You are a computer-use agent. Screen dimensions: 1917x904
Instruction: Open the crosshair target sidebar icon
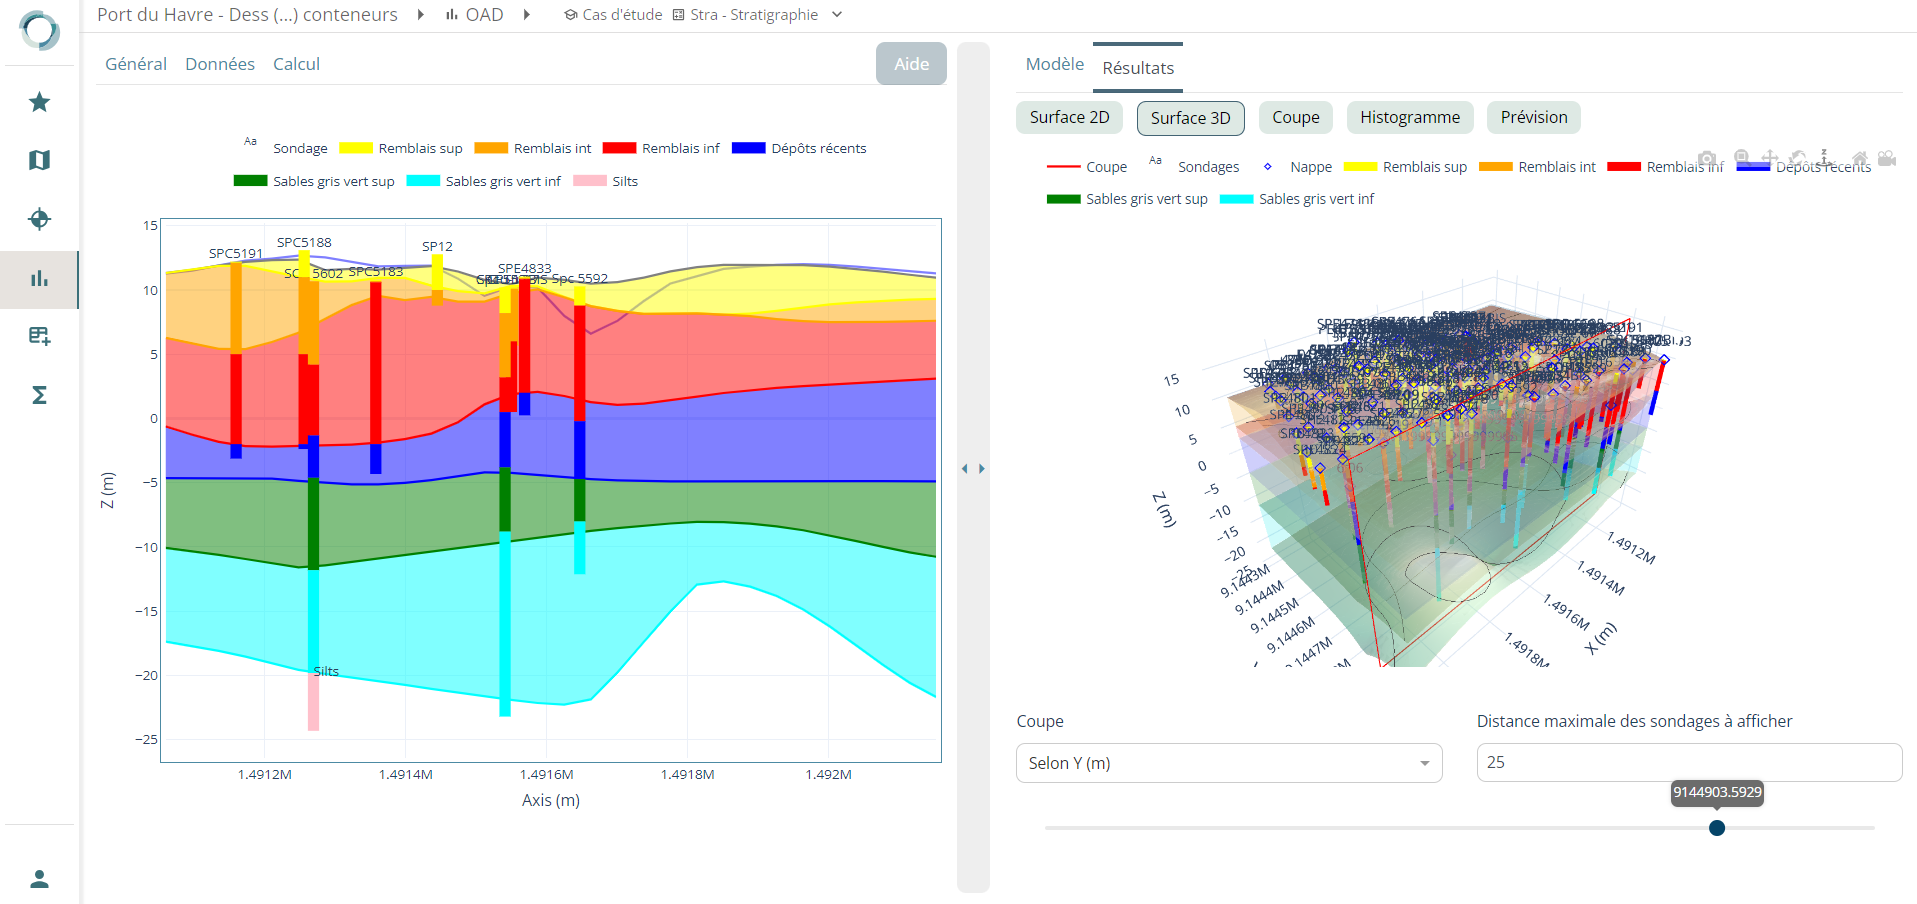point(39,219)
